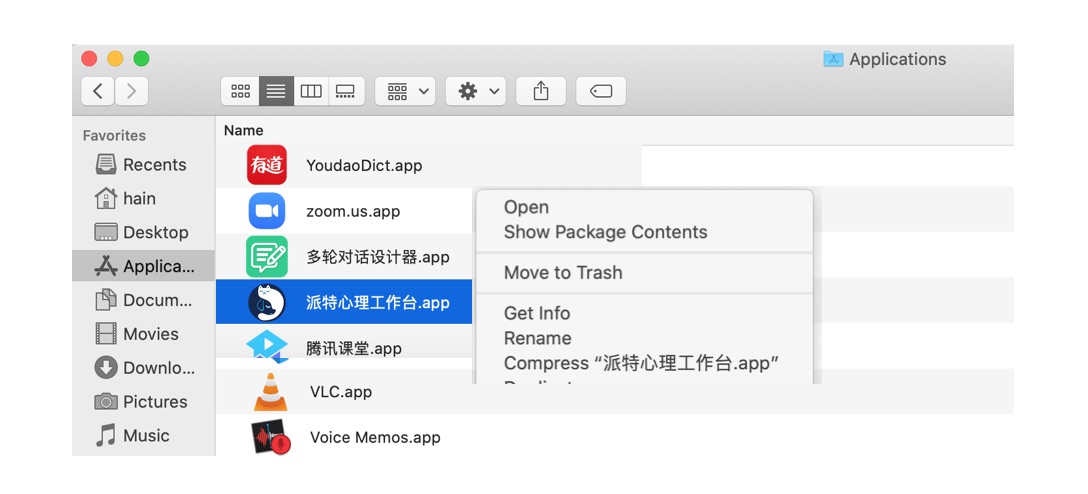Click the zoom.us blue camera icon
1088x494 pixels.
[266, 211]
